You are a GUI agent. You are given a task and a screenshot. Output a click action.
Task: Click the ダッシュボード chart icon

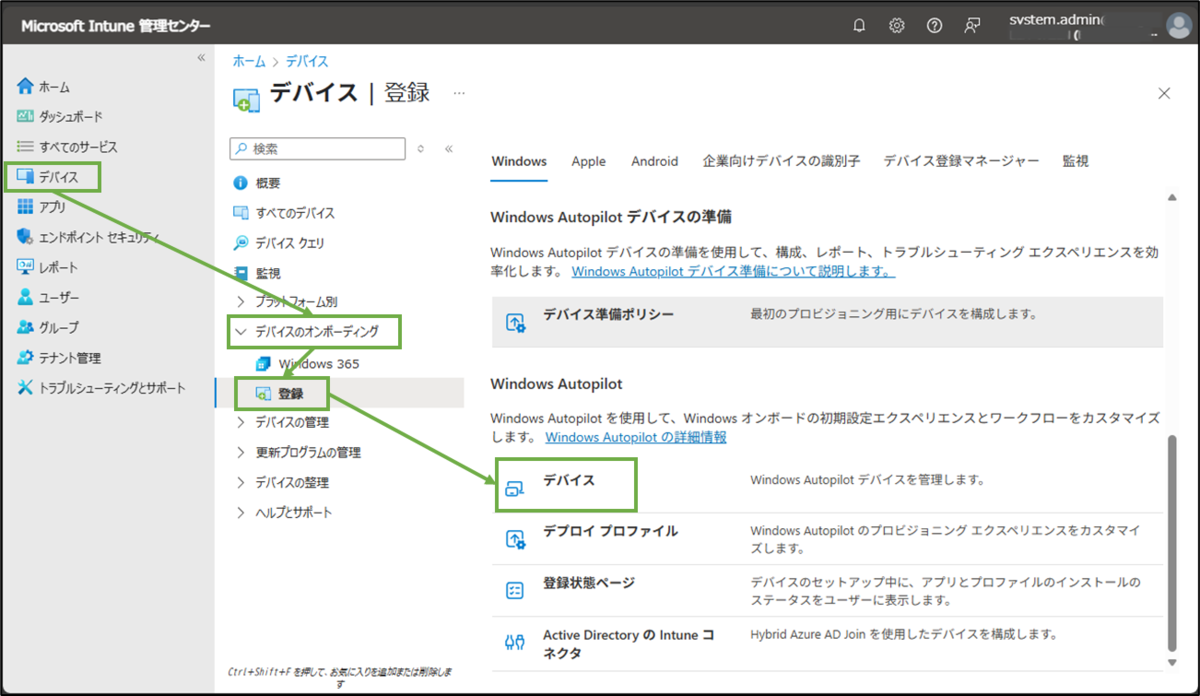coord(26,116)
